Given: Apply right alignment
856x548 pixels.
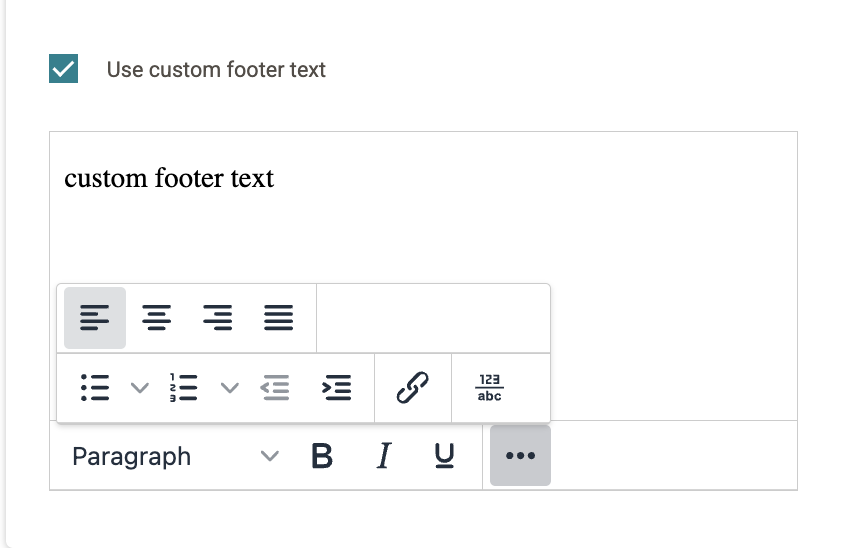Looking at the screenshot, I should (x=218, y=318).
